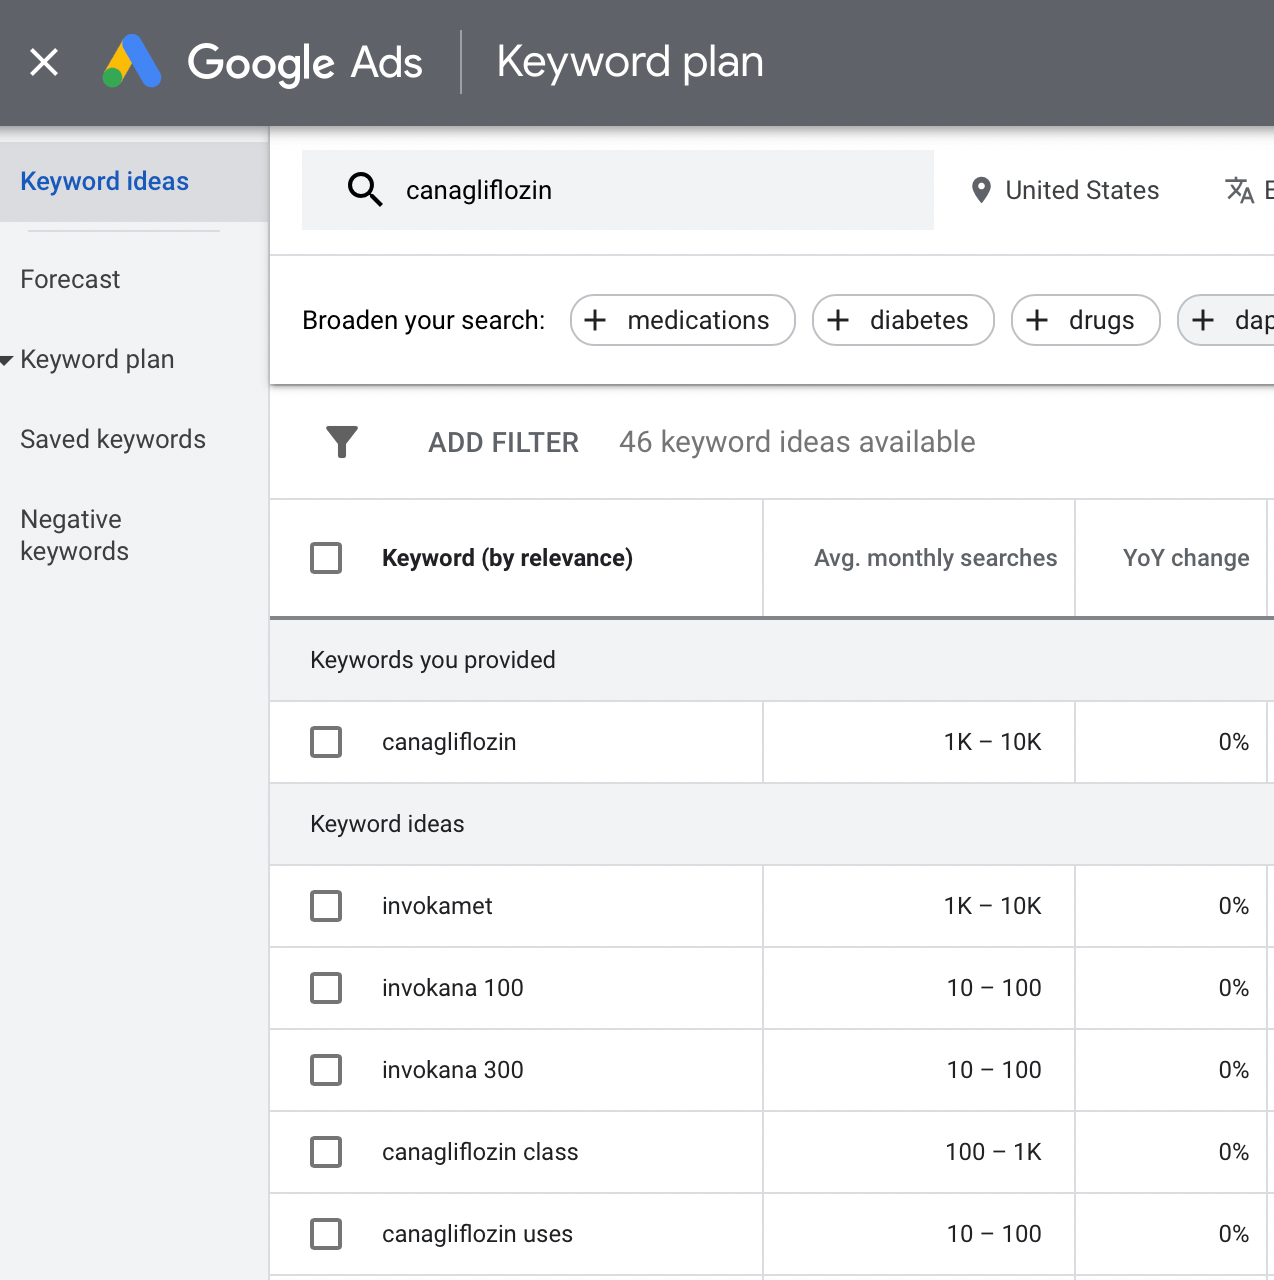Screen dimensions: 1274x1280
Task: Click plus icon on drugs chip
Action: (x=1037, y=320)
